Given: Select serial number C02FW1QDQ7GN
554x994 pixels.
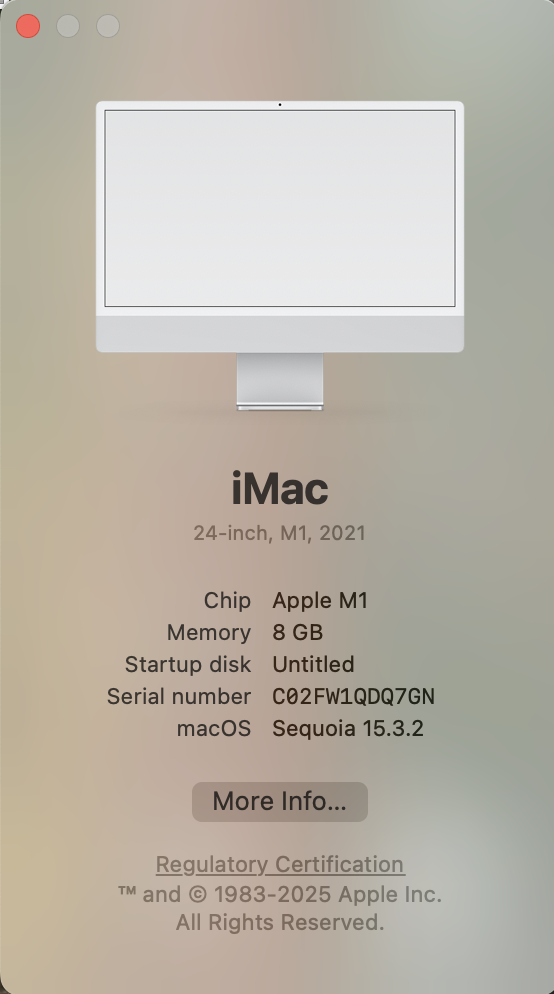Looking at the screenshot, I should [353, 697].
